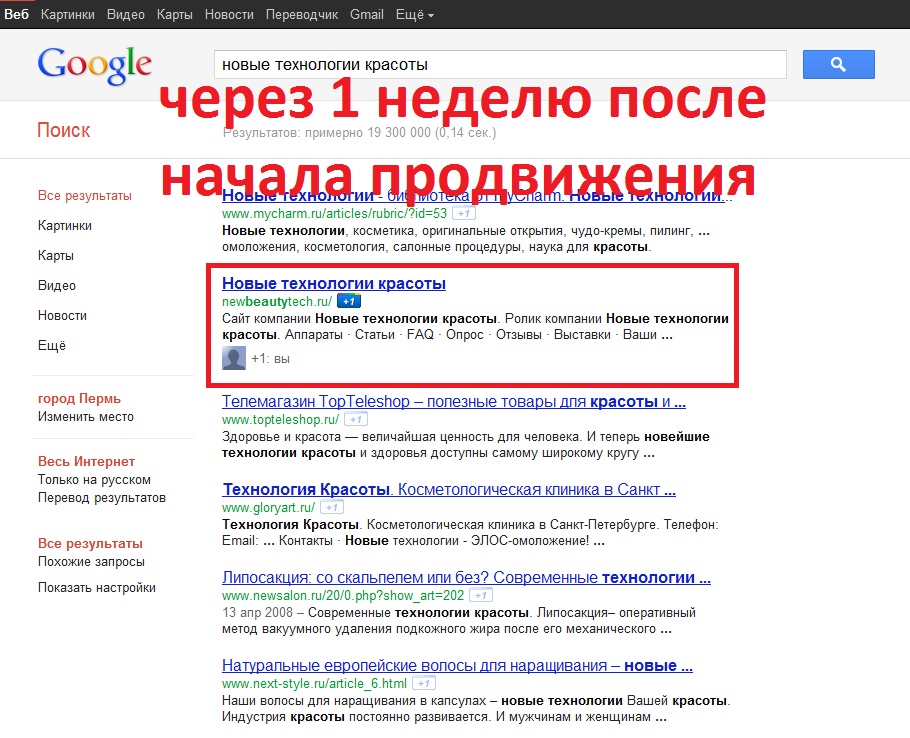
Task: Click 'город Пермь' location label
Action: [x=79, y=399]
